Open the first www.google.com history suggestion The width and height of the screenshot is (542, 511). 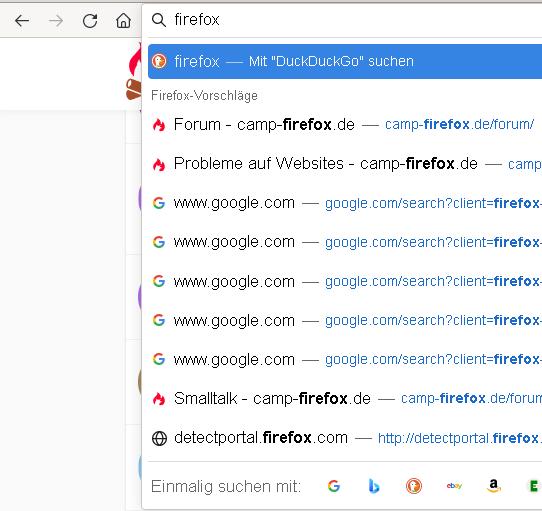[345, 203]
